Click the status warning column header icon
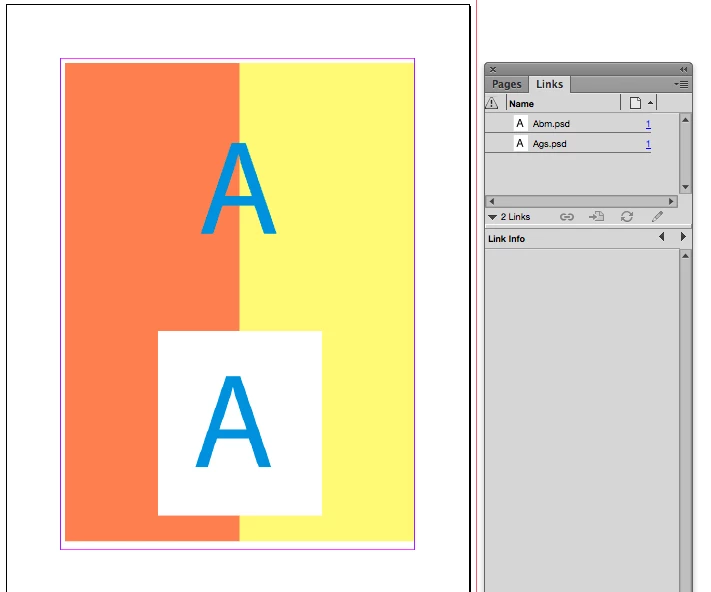Screen dimensions: 711x592 (x=492, y=103)
